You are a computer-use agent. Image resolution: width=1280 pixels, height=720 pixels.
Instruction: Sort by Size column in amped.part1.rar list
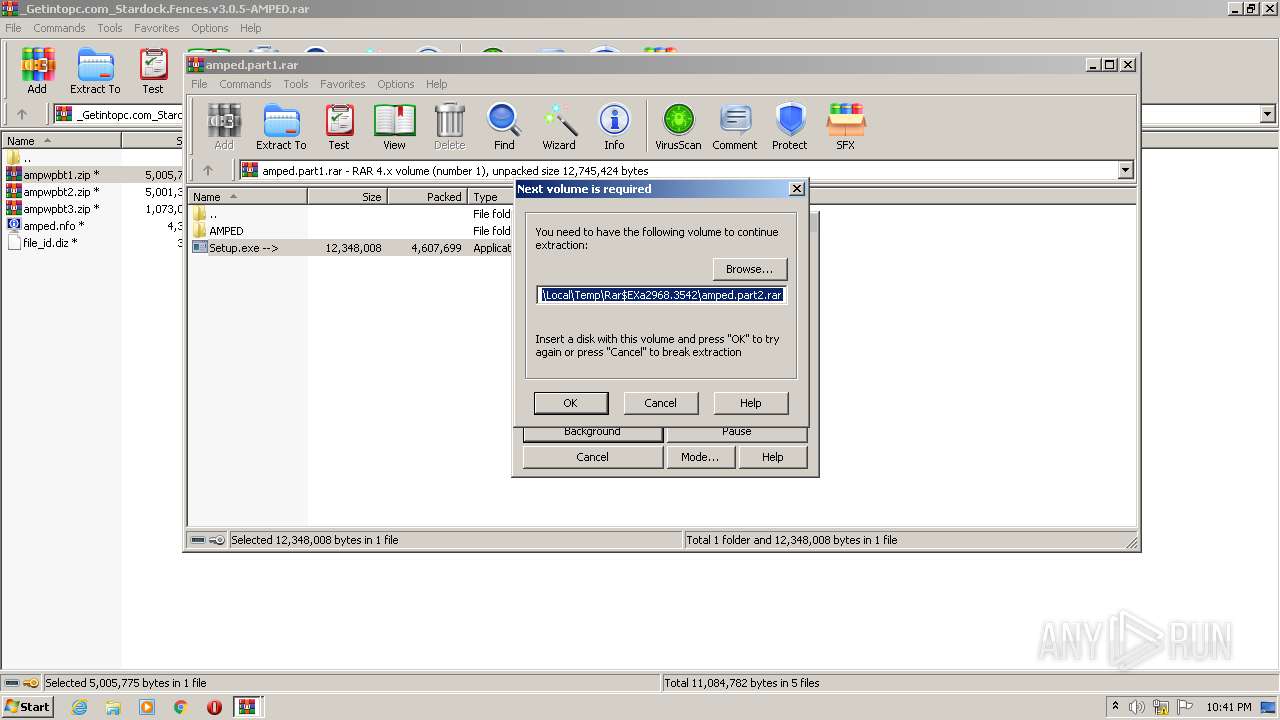click(347, 197)
